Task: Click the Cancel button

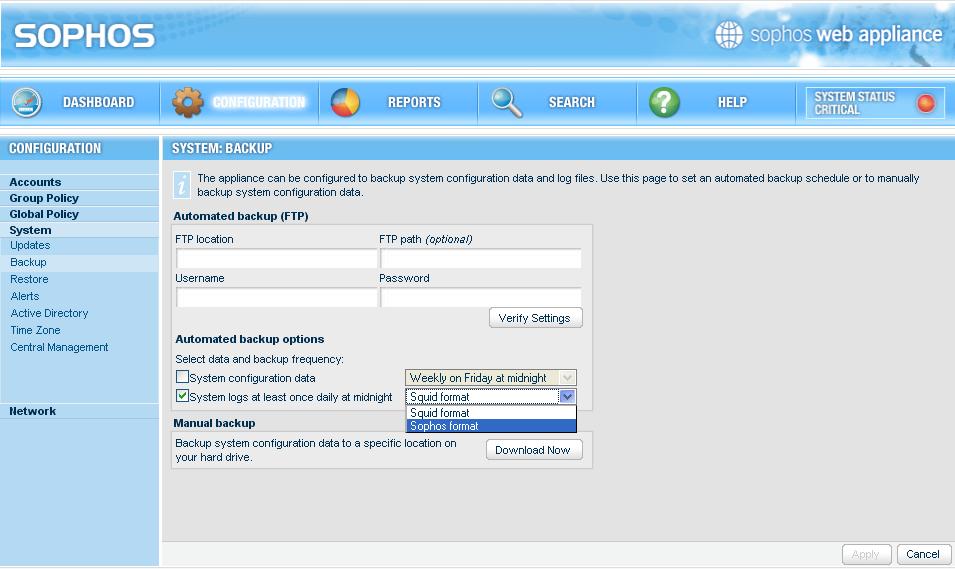Action: 923,554
